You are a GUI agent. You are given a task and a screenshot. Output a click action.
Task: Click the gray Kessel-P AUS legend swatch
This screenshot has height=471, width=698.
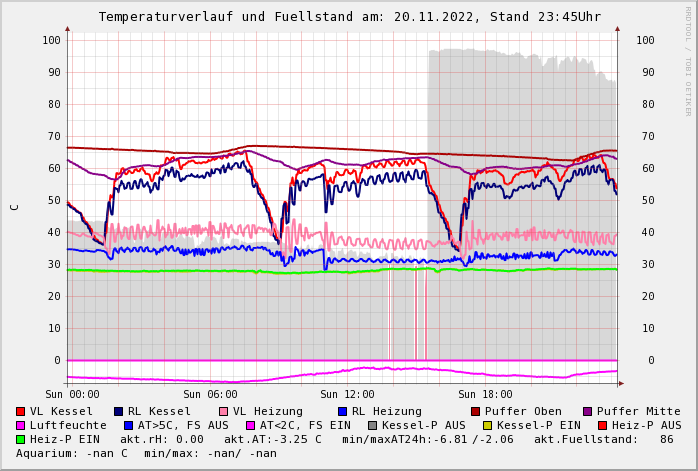[x=372, y=425]
